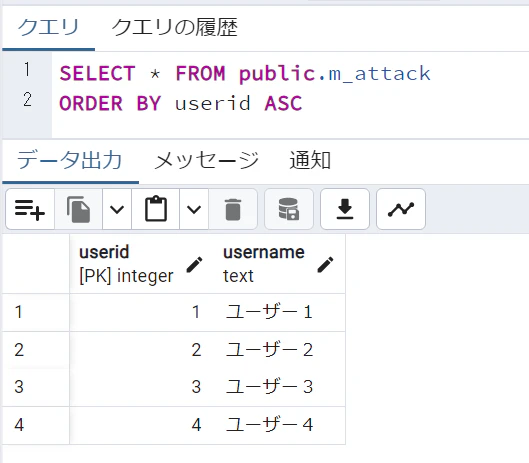The width and height of the screenshot is (529, 463).
Task: Click the edit pencil on username column
Action: point(326,264)
